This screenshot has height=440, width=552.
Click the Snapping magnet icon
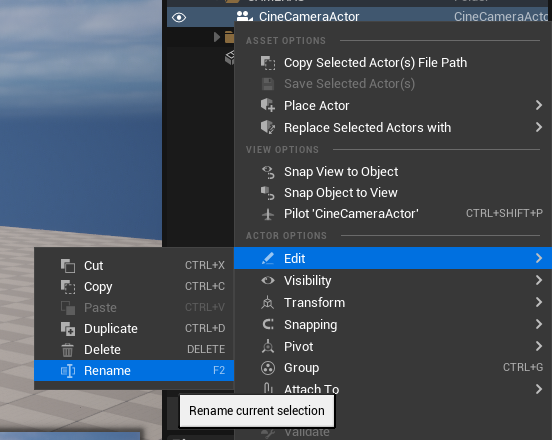(268, 324)
